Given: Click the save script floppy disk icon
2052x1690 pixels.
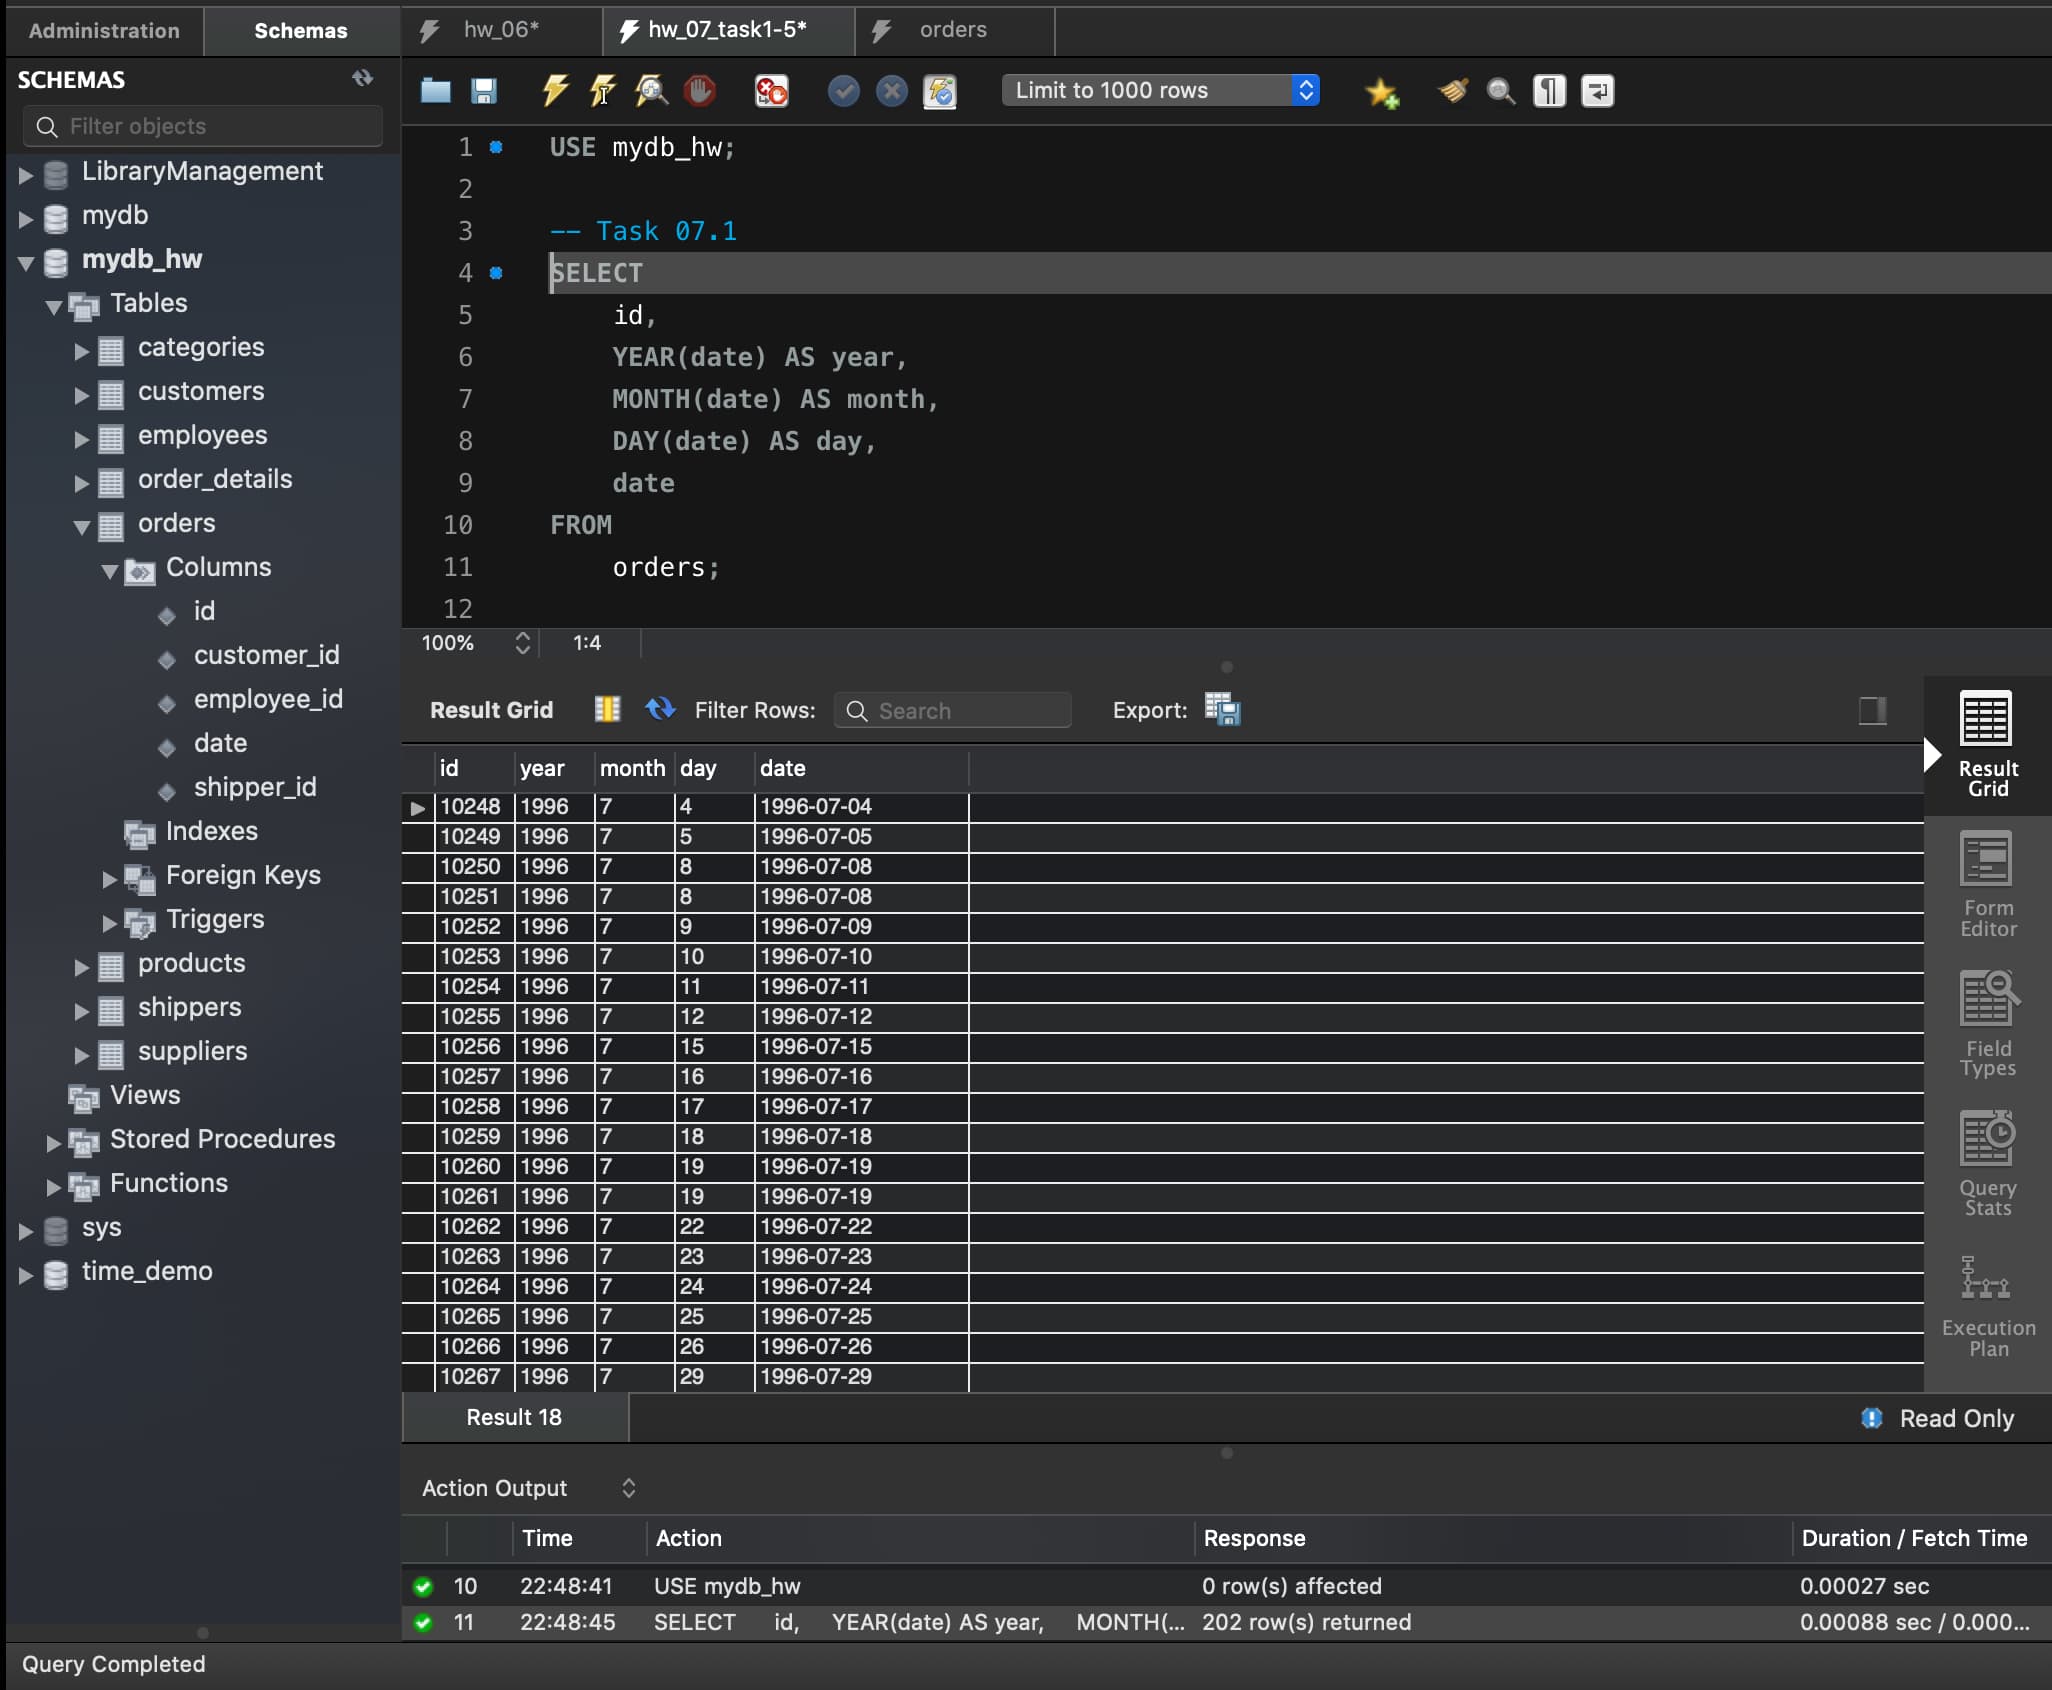Looking at the screenshot, I should pyautogui.click(x=484, y=91).
